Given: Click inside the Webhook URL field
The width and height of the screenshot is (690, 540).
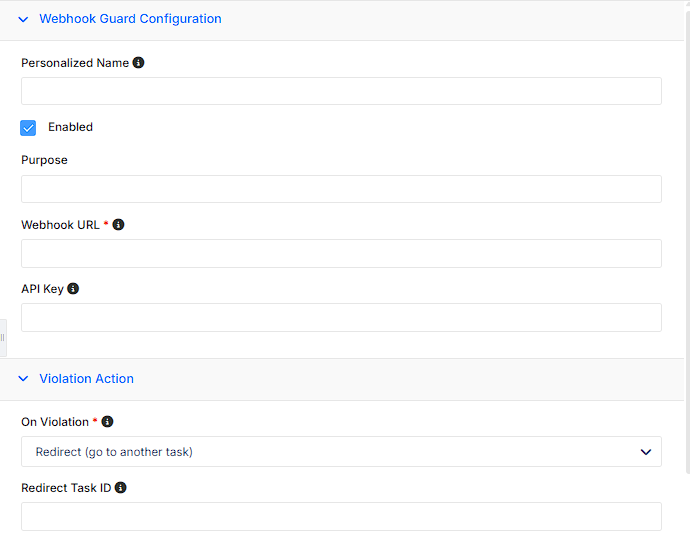Looking at the screenshot, I should [341, 253].
